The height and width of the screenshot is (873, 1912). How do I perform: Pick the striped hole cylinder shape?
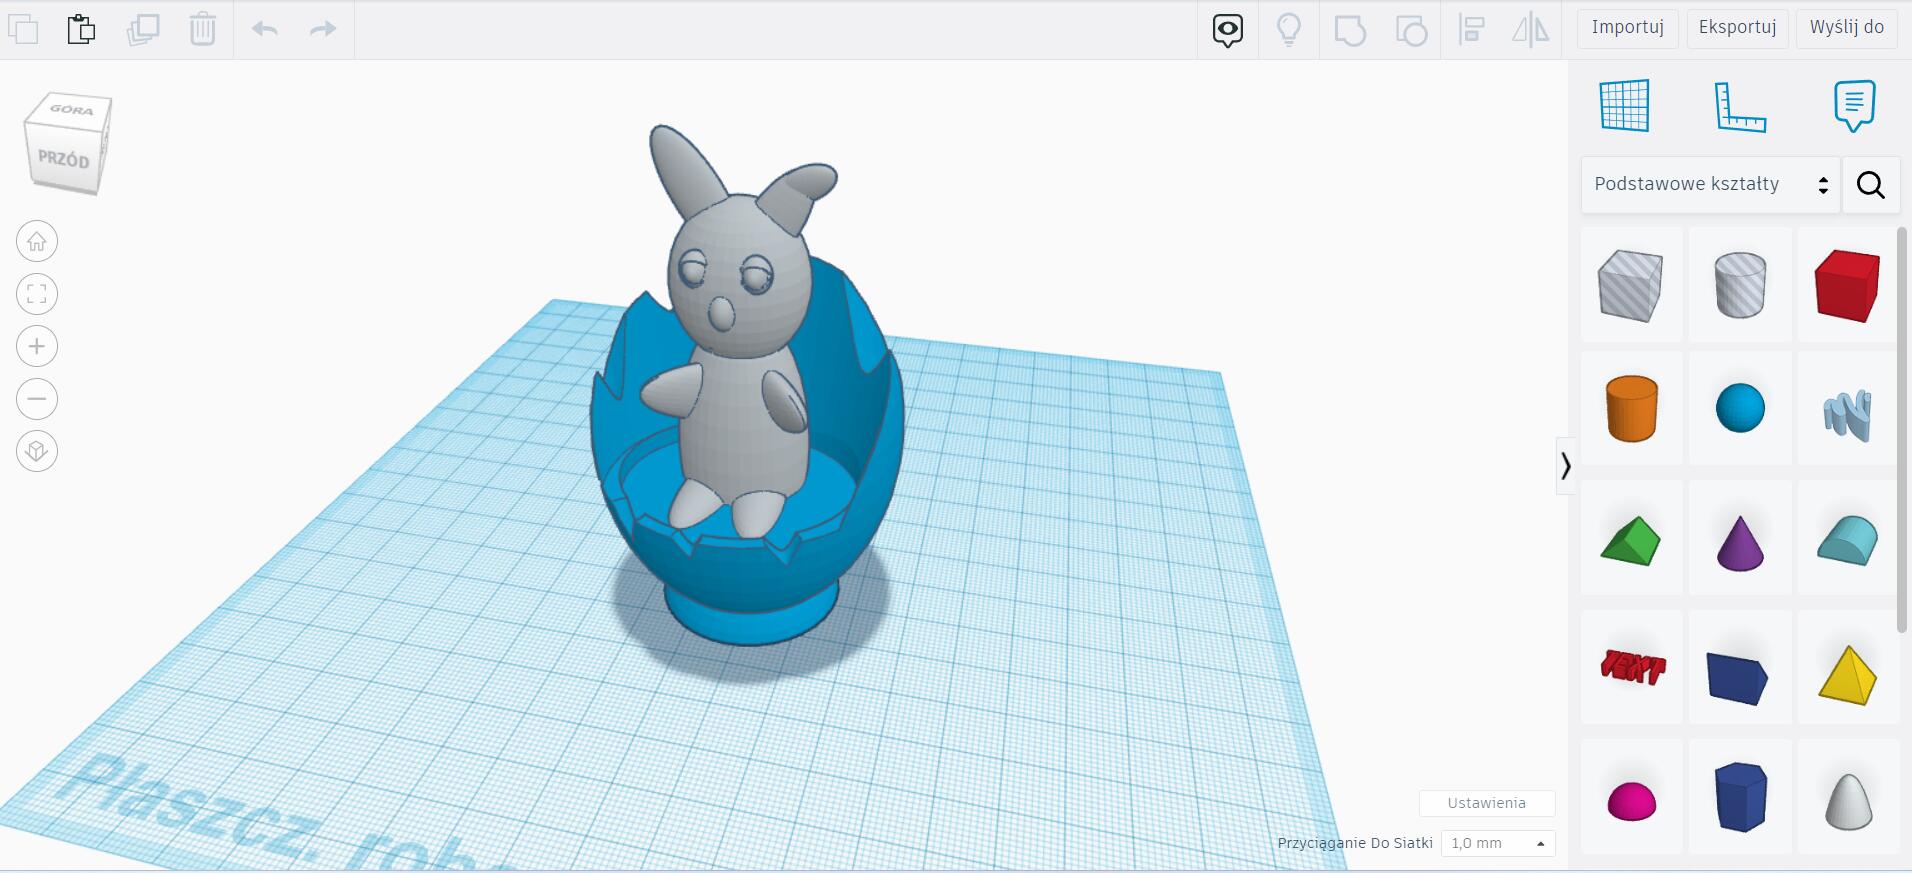pos(1740,285)
